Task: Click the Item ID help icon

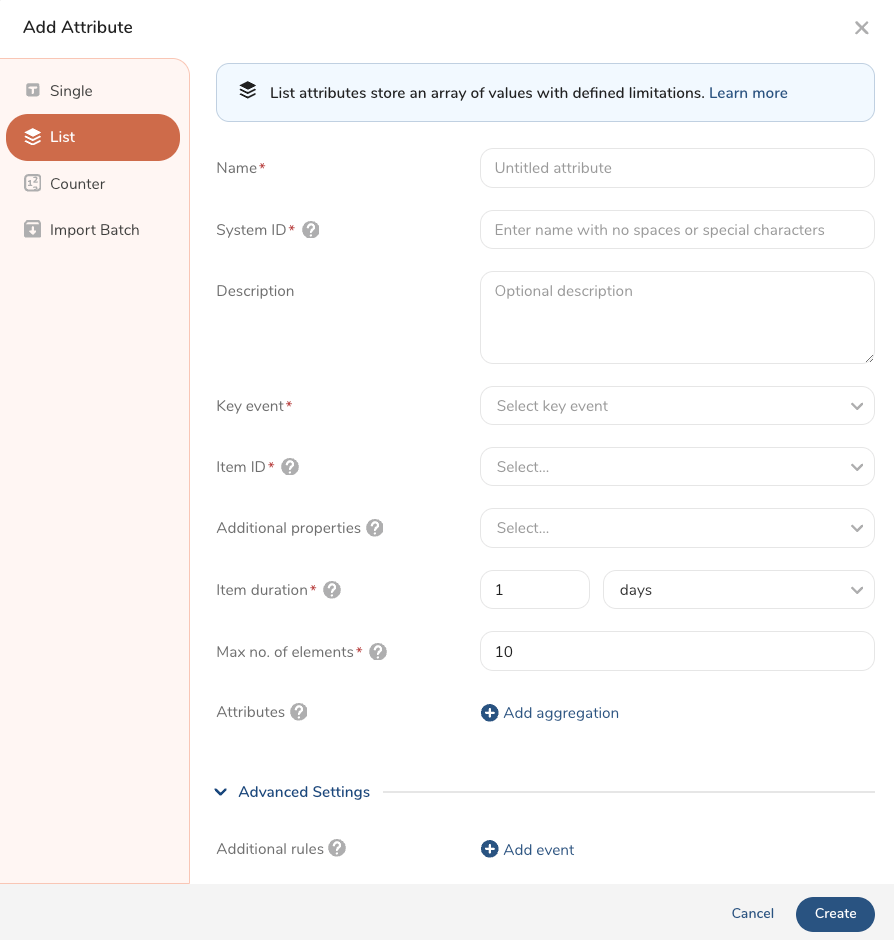Action: pos(290,467)
